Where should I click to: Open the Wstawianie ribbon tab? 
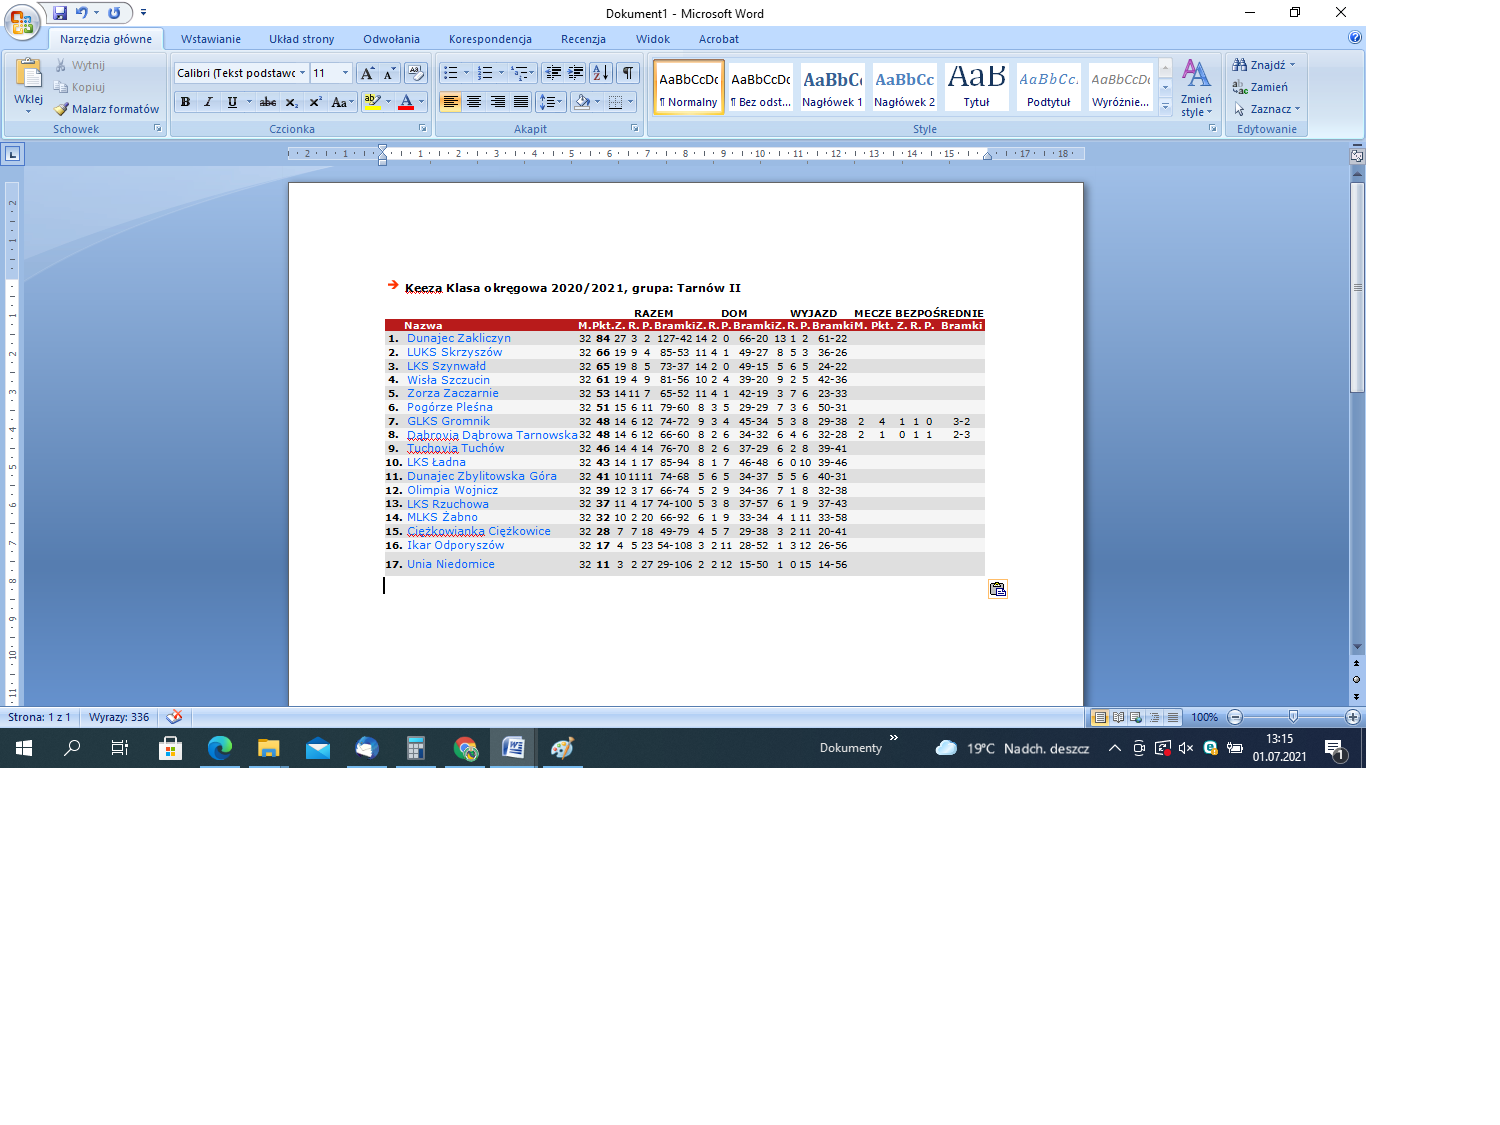[210, 39]
